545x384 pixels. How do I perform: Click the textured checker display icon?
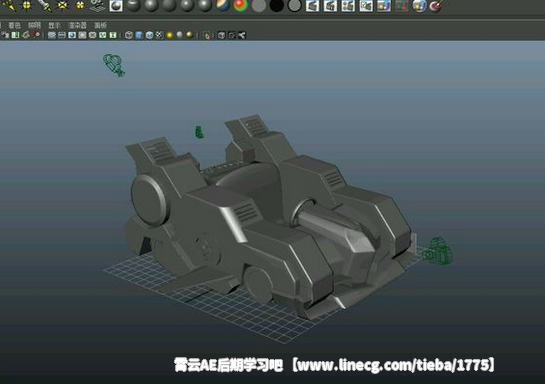coord(159,35)
